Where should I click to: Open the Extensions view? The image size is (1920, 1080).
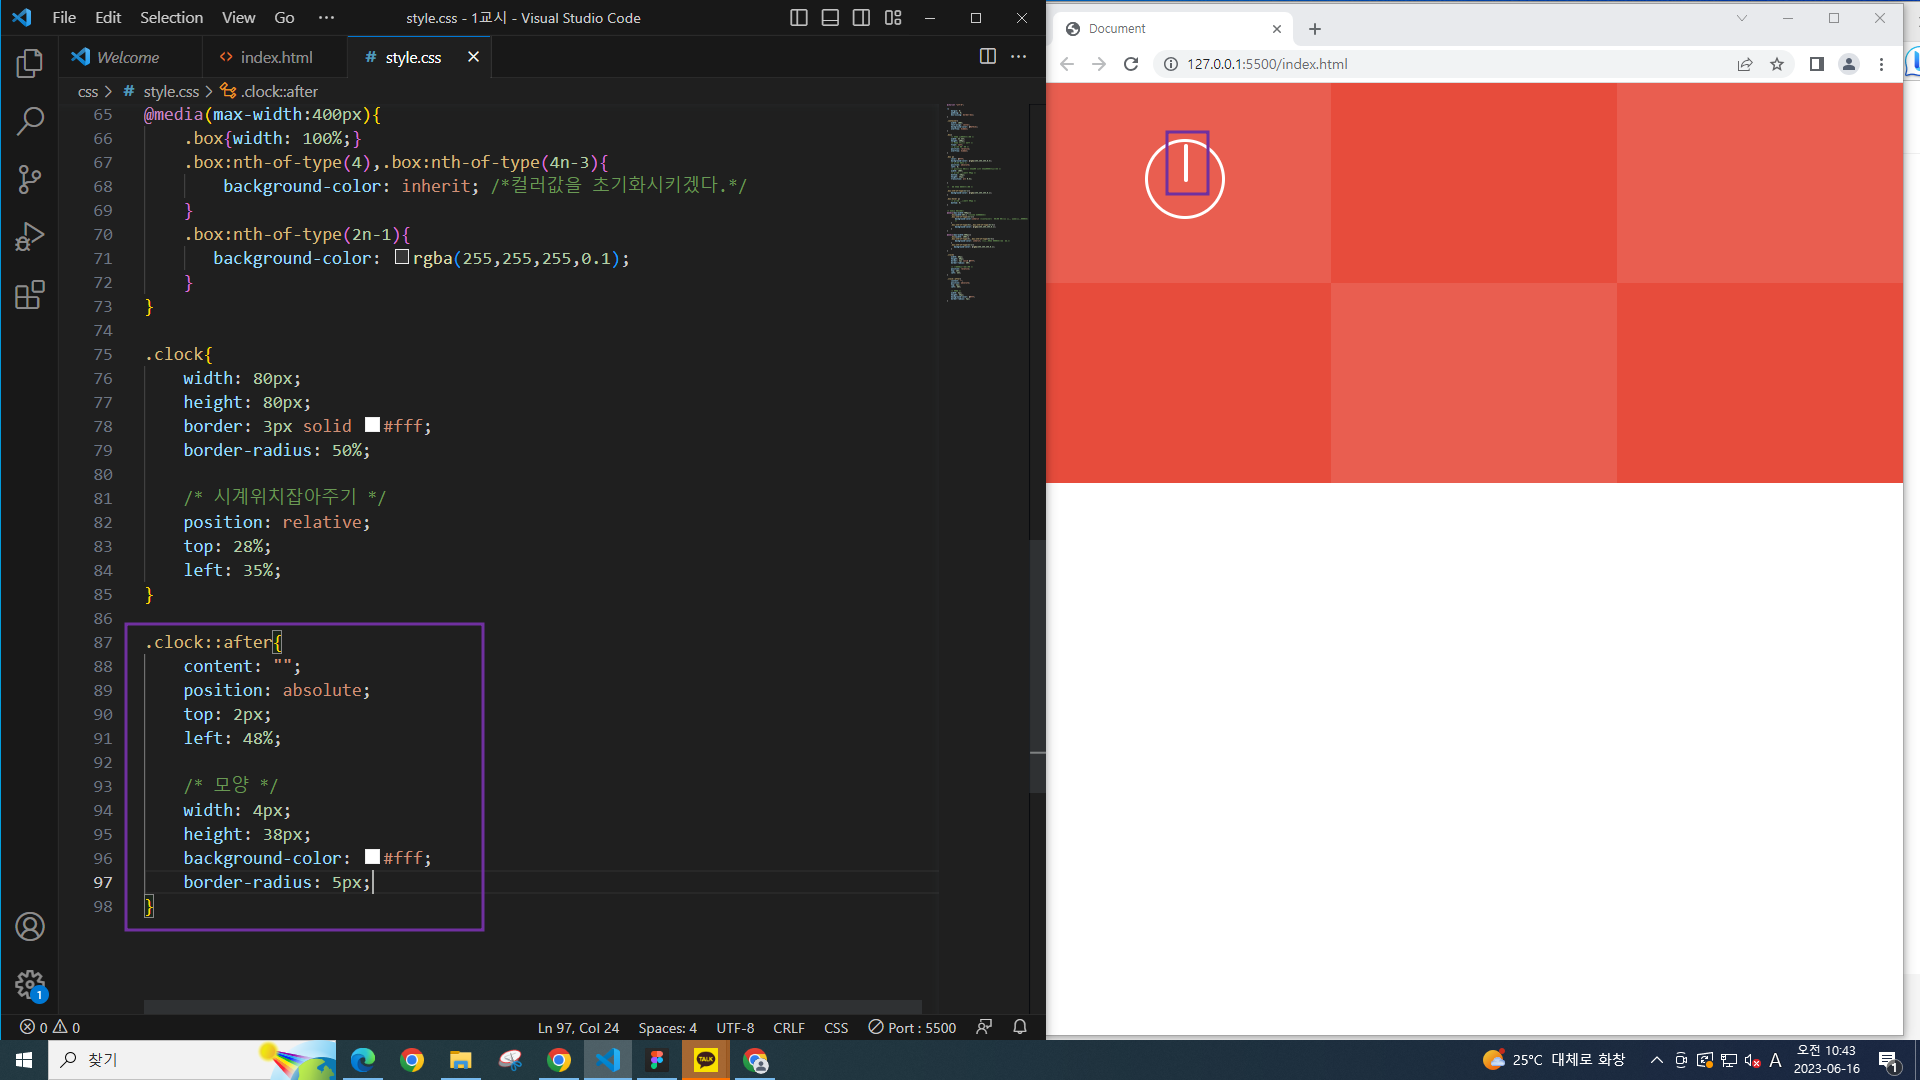click(30, 295)
